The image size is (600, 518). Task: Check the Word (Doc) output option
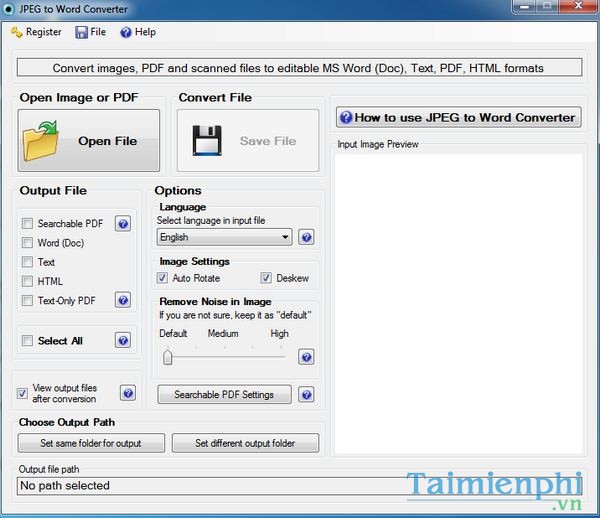(27, 243)
